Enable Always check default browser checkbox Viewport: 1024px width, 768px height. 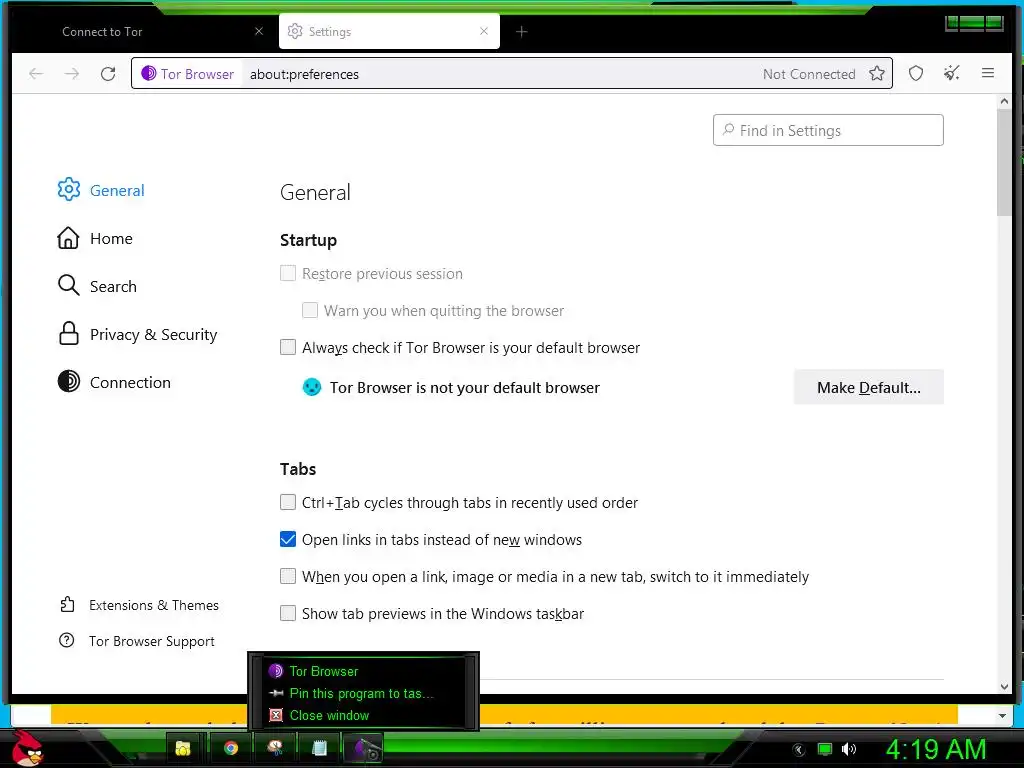tap(288, 347)
